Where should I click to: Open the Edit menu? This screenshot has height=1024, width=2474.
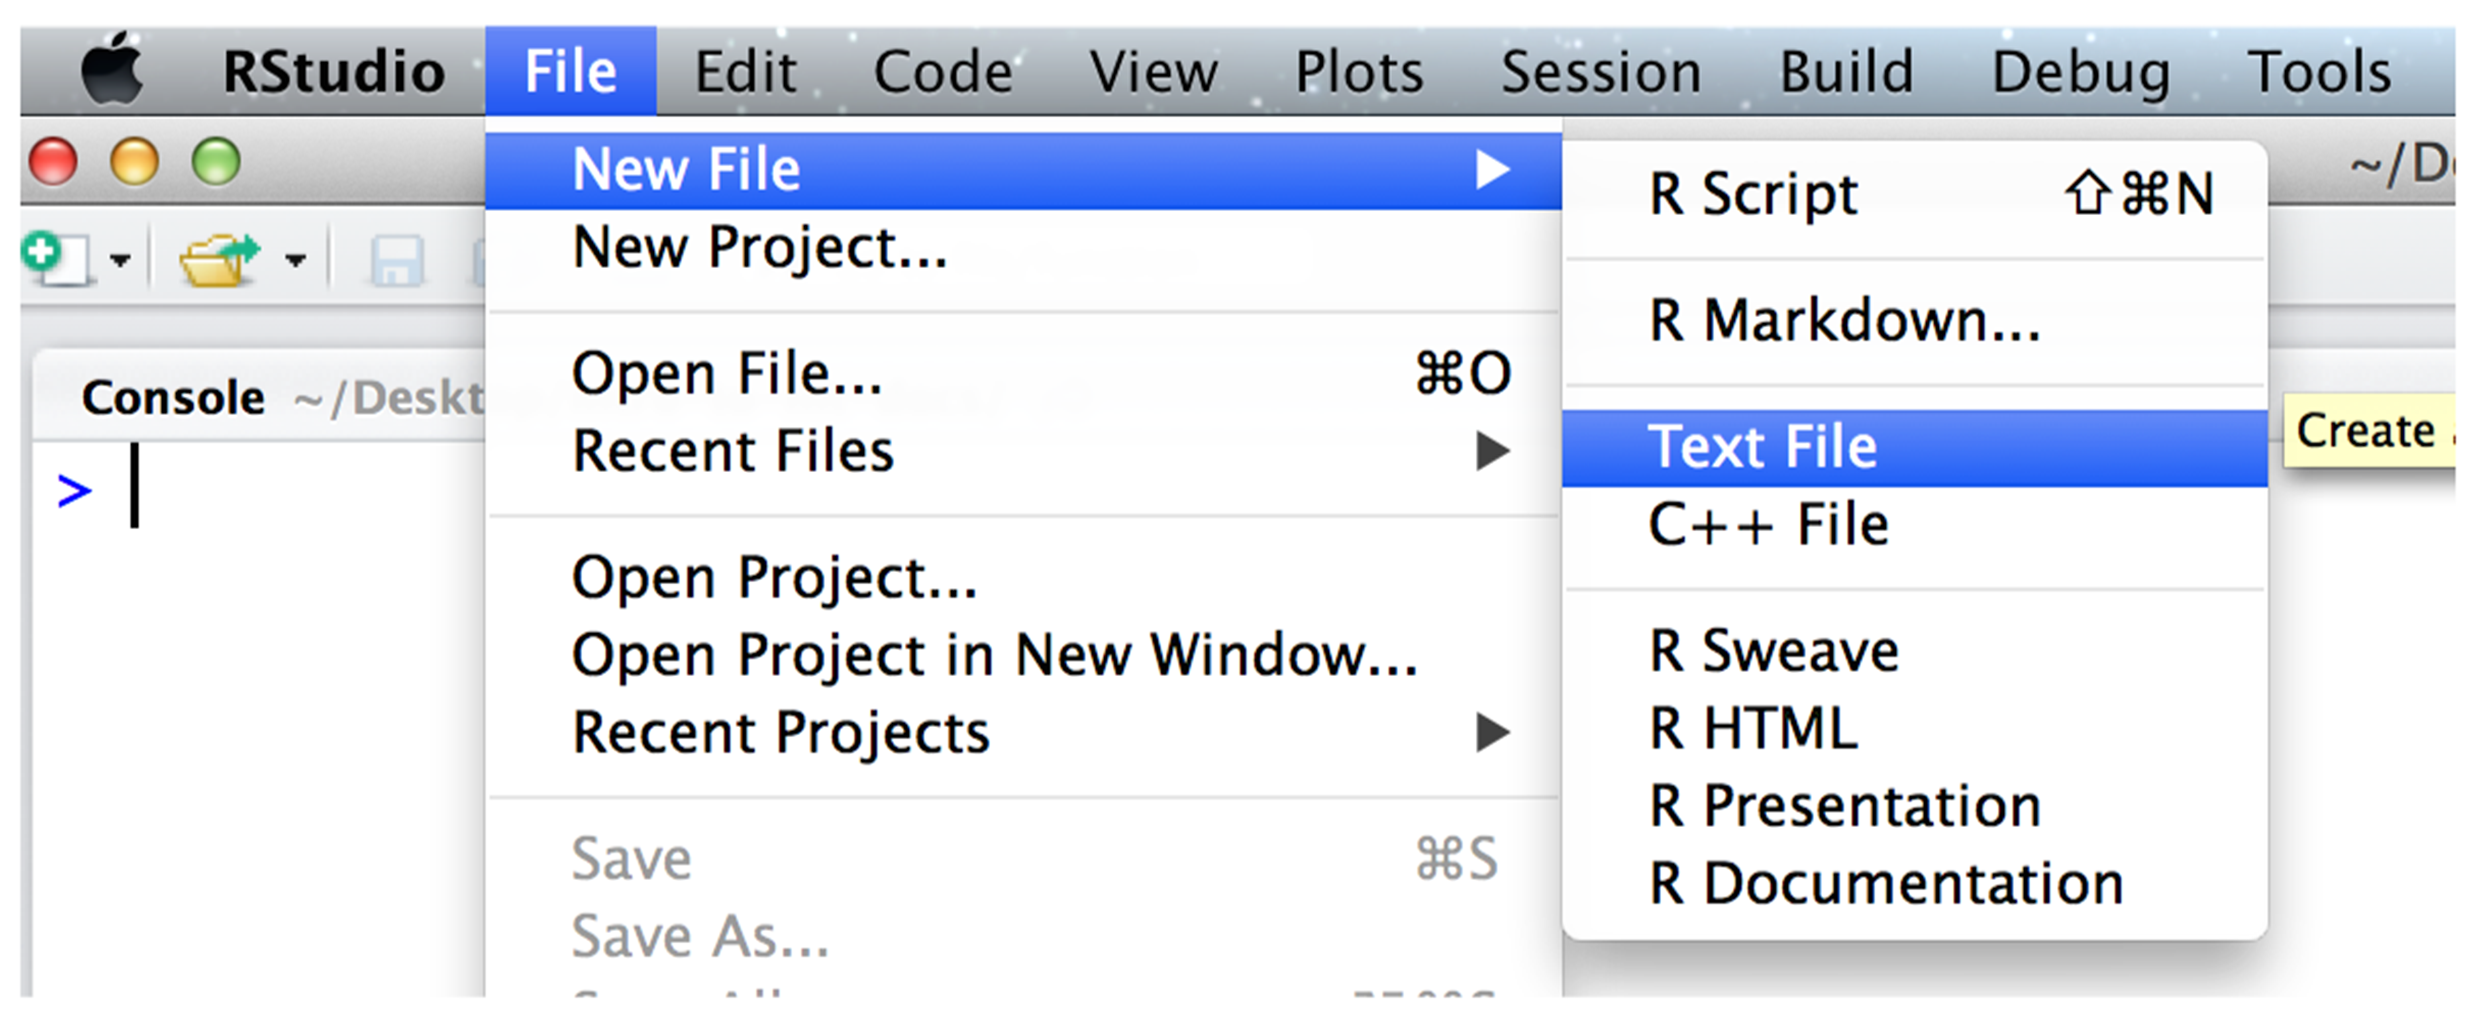pyautogui.click(x=744, y=68)
